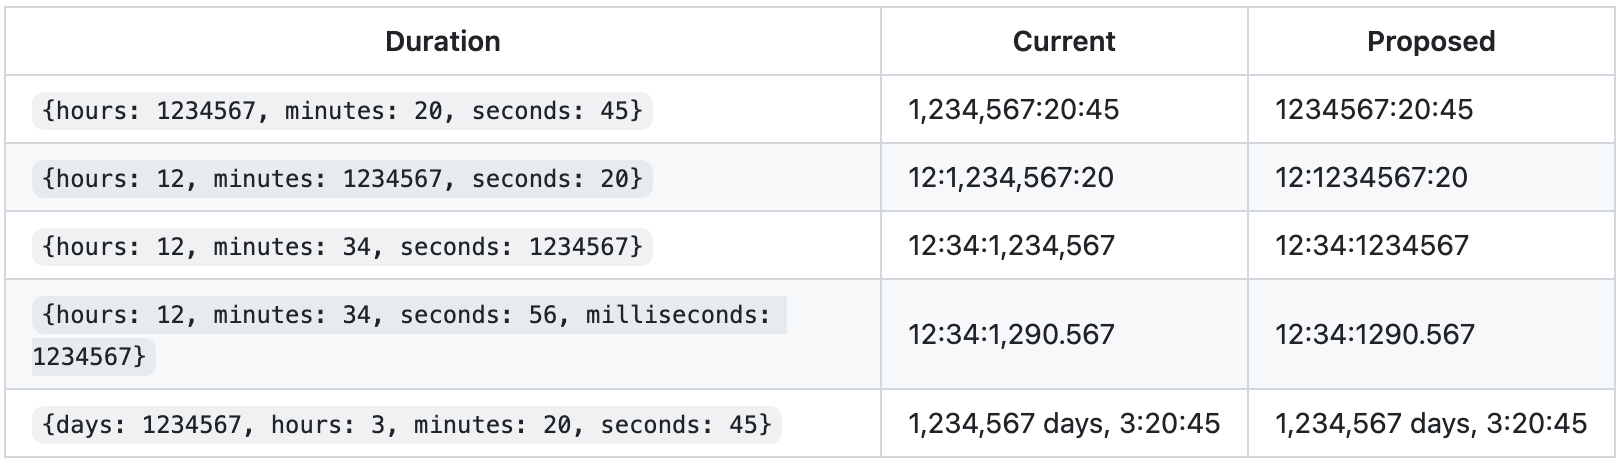Click proposed value 1234567:20:45
The image size is (1620, 466).
[x=1374, y=110]
